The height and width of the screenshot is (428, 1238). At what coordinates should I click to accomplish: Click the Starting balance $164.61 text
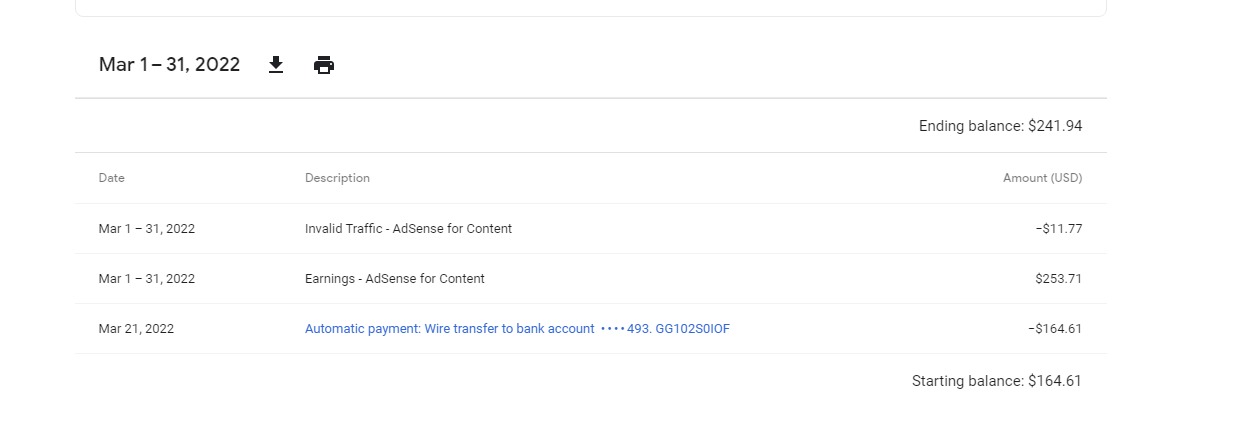(x=996, y=381)
